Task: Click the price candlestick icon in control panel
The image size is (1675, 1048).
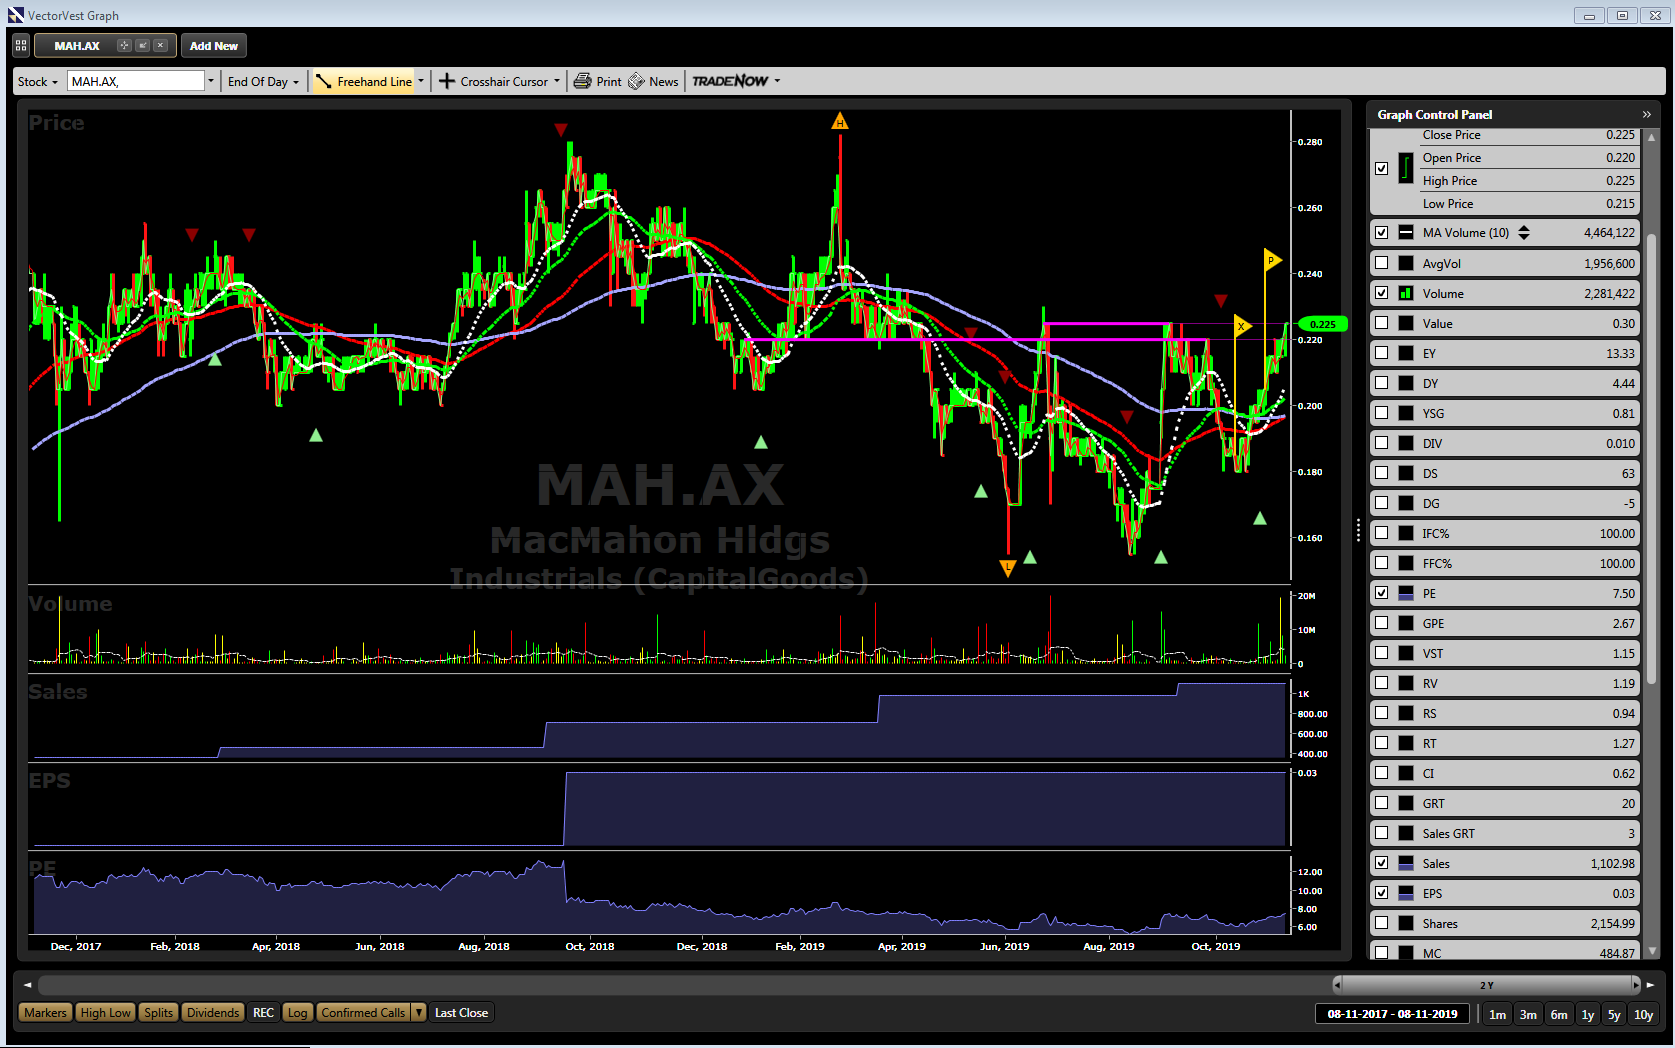Action: tap(1406, 168)
